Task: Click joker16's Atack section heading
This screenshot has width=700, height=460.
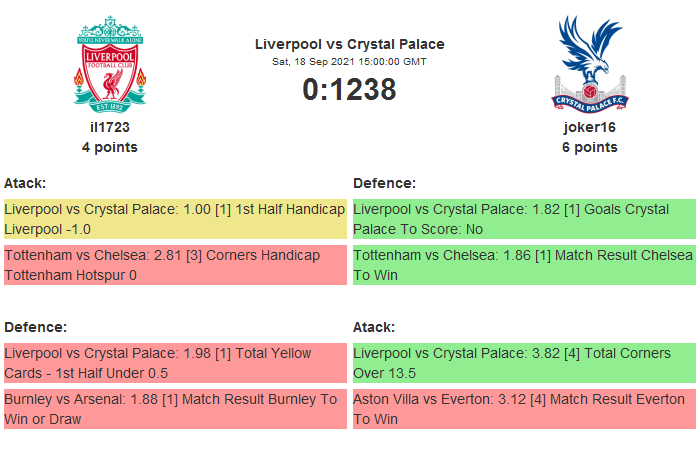Action: 374,327
